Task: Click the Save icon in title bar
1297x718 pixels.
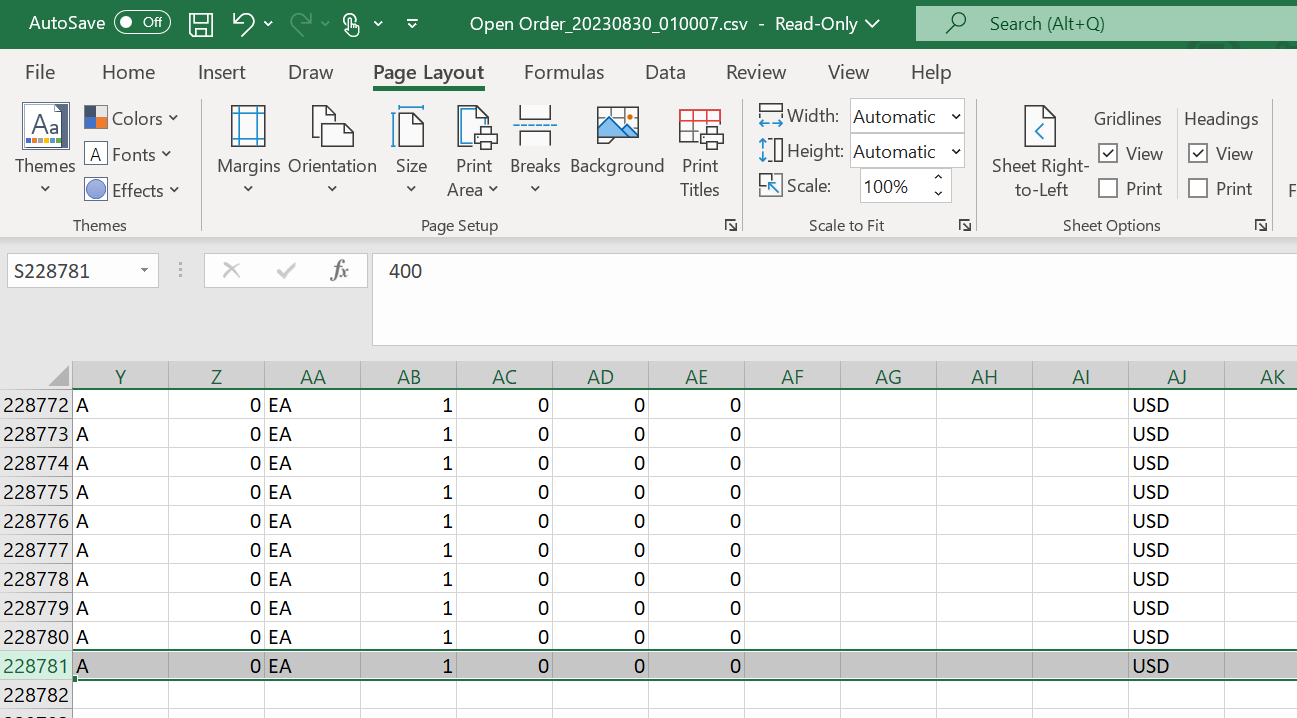Action: [x=201, y=24]
